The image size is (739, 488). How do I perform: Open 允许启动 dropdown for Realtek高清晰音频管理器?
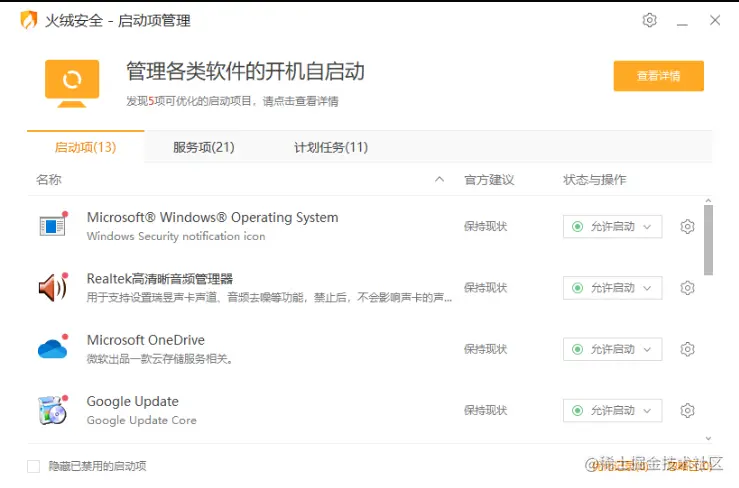[x=612, y=288]
